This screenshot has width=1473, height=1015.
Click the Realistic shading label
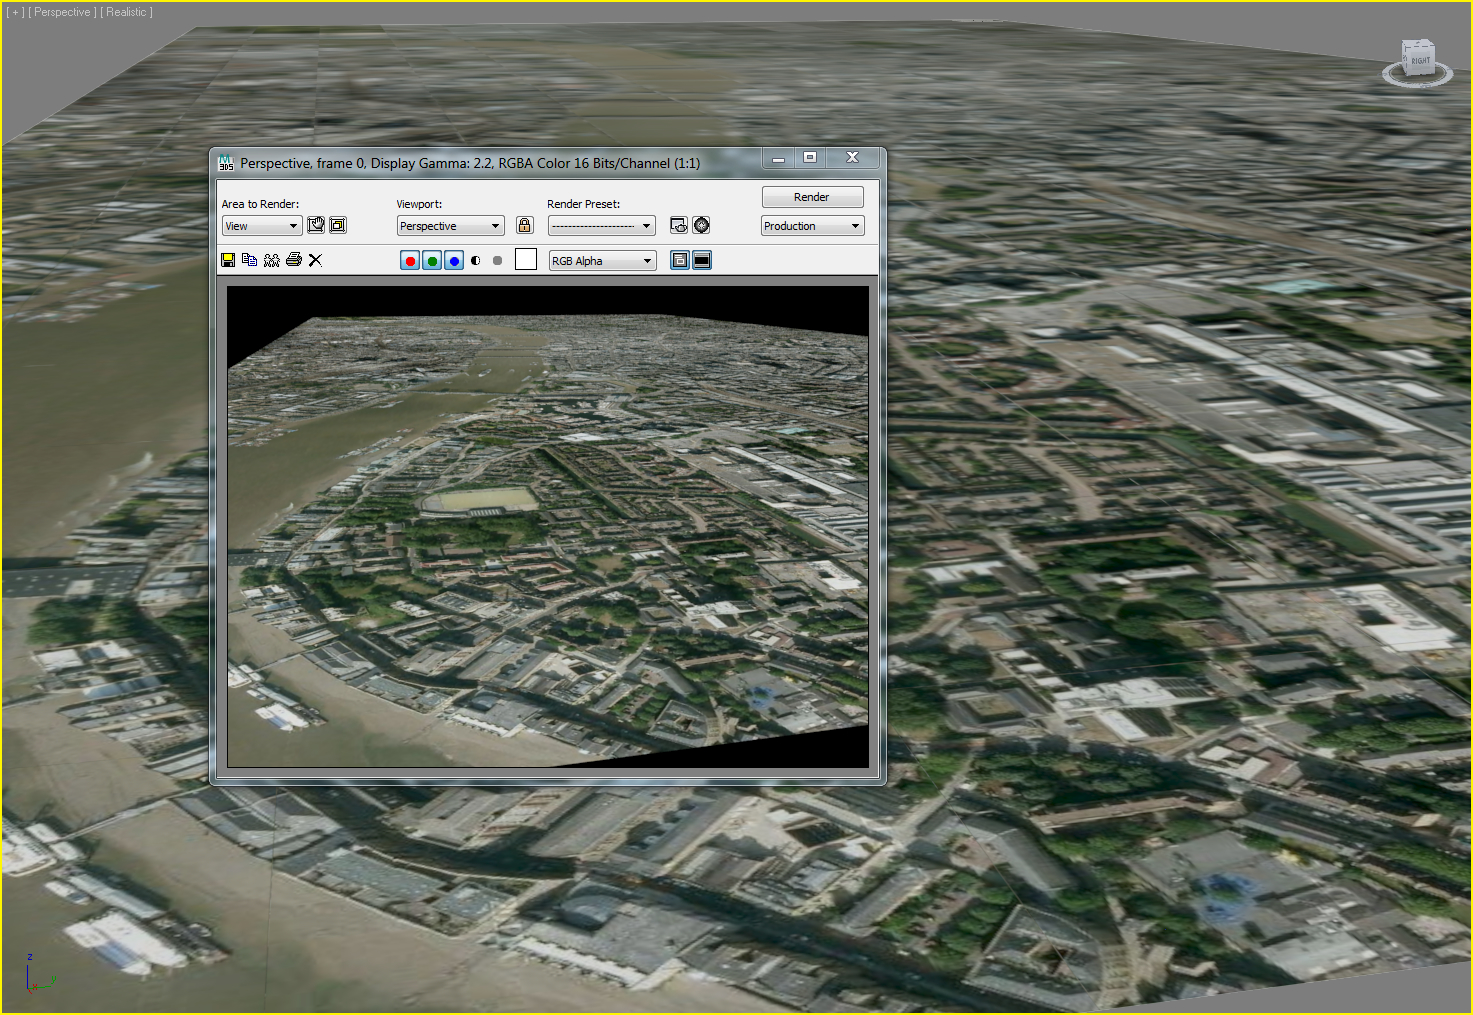(x=126, y=11)
